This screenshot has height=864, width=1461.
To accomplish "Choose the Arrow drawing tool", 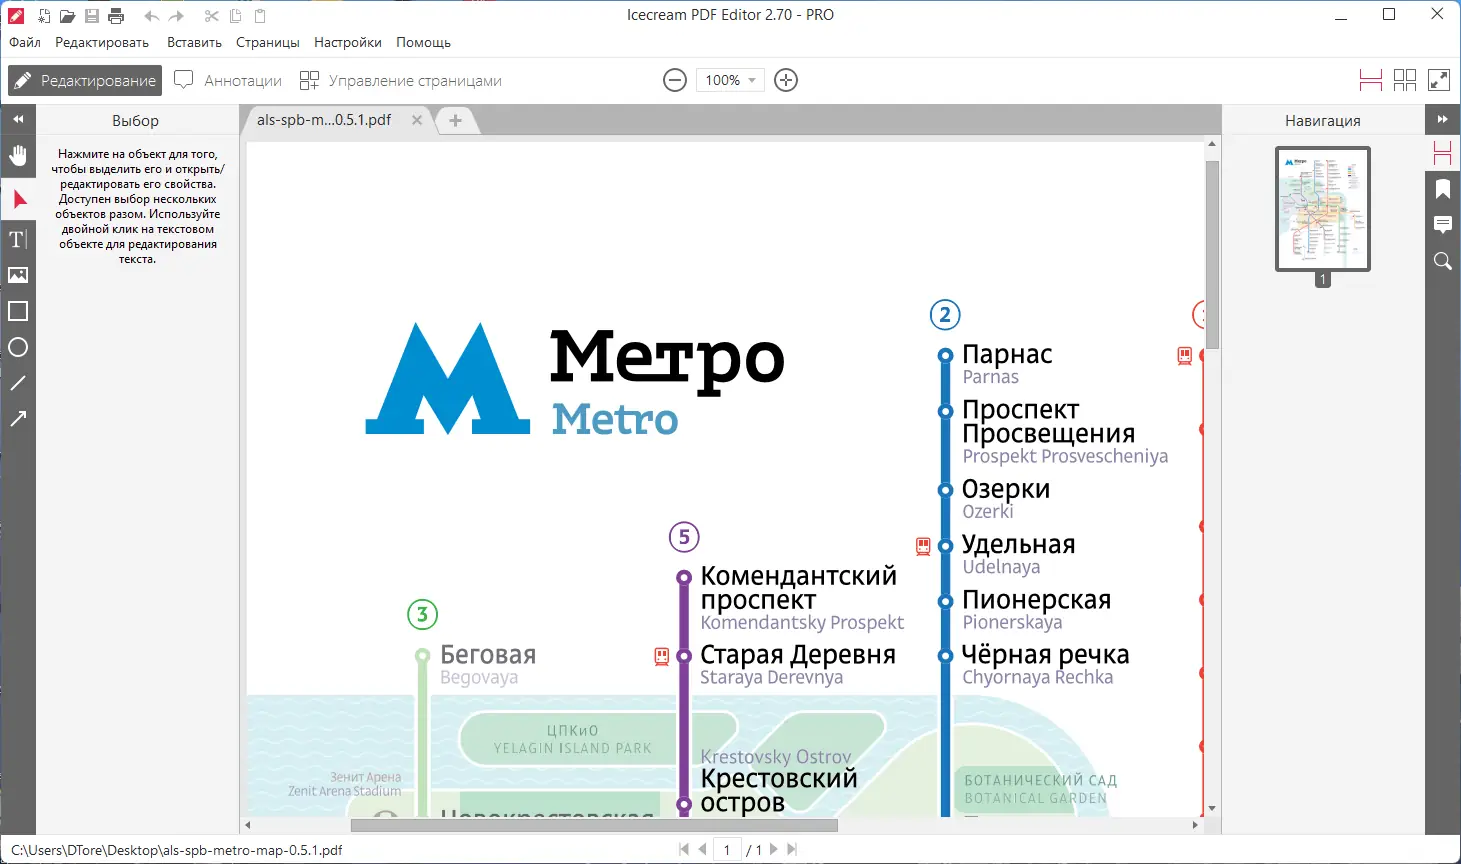I will point(18,418).
